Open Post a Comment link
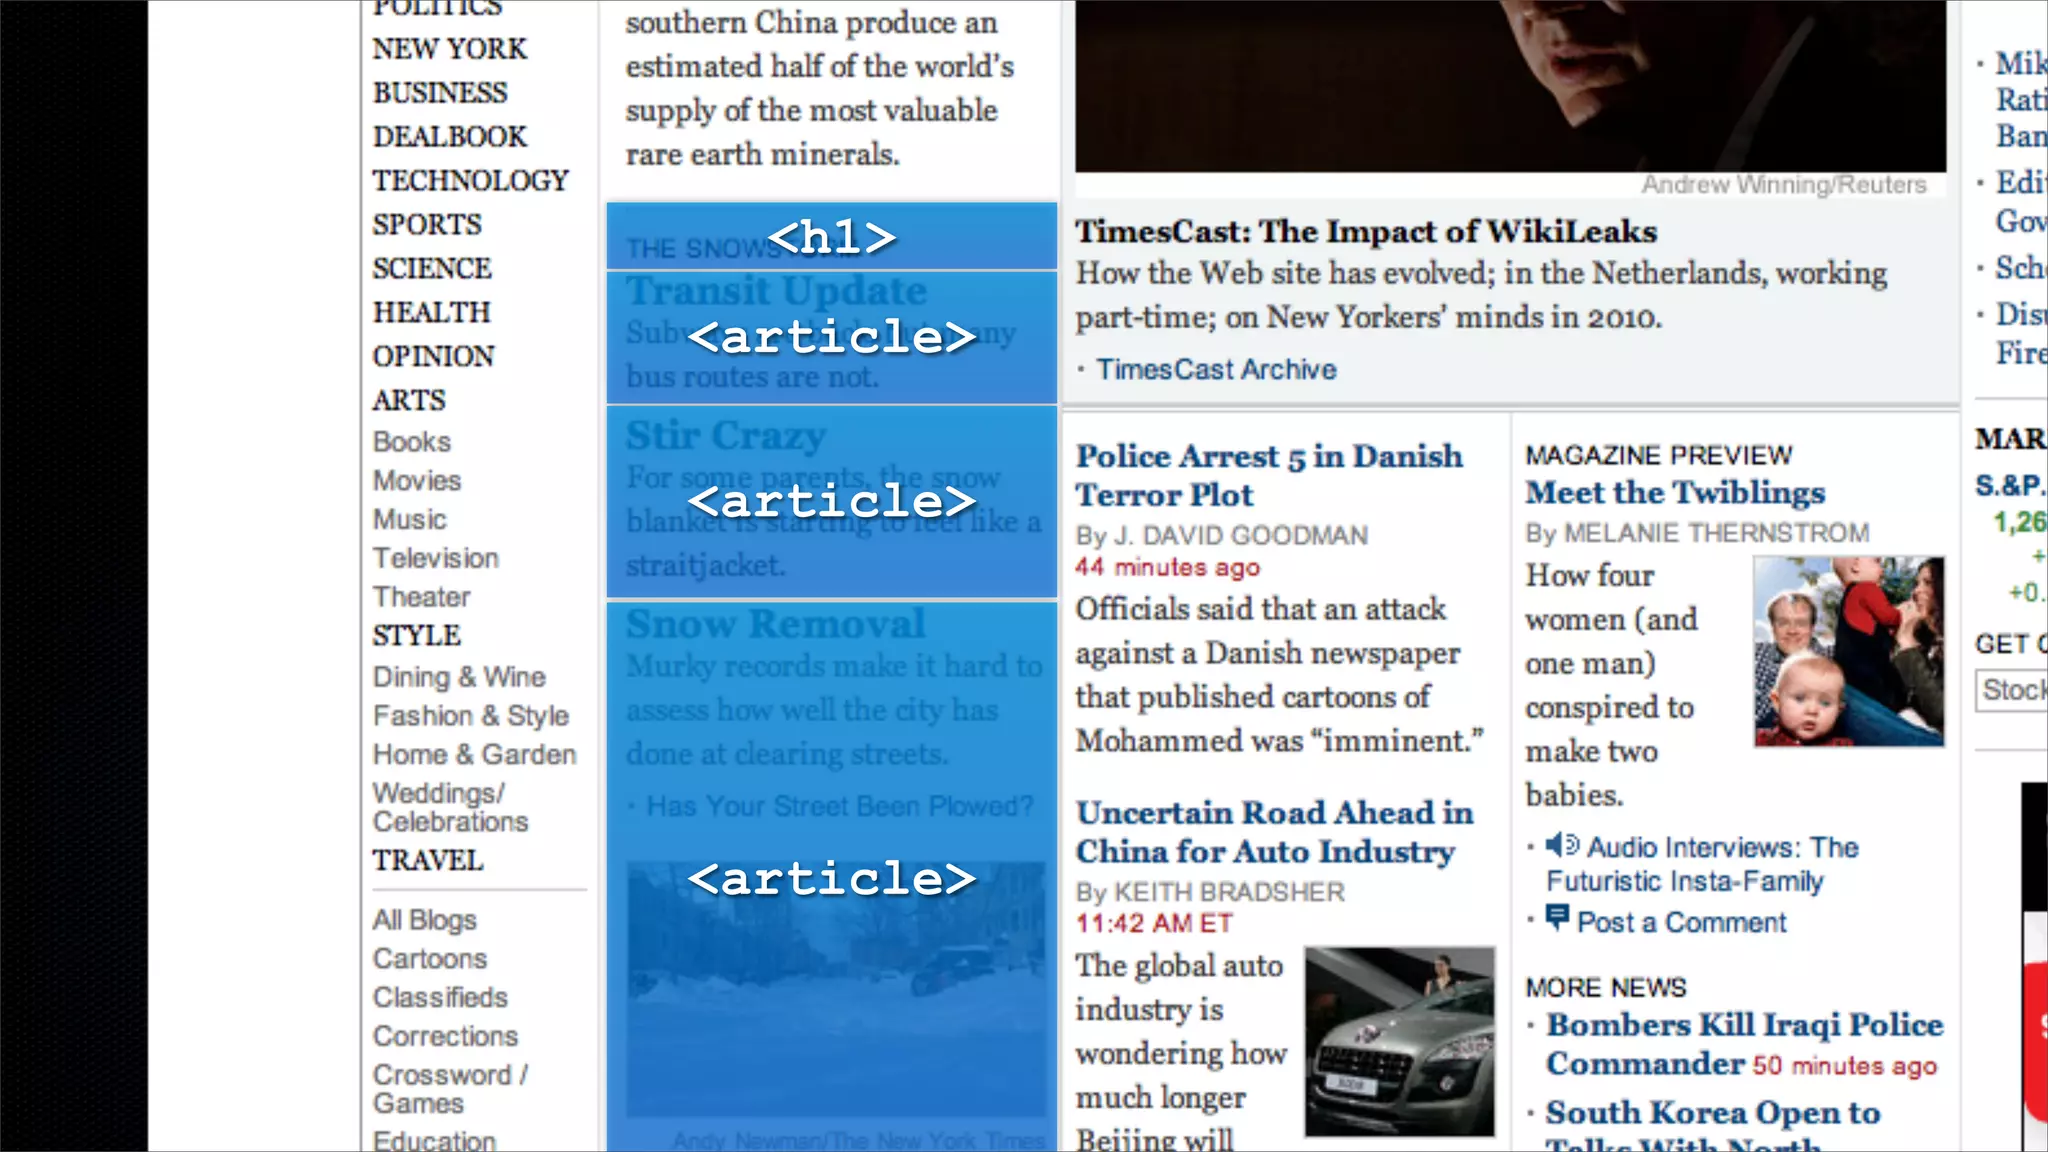 click(1681, 923)
